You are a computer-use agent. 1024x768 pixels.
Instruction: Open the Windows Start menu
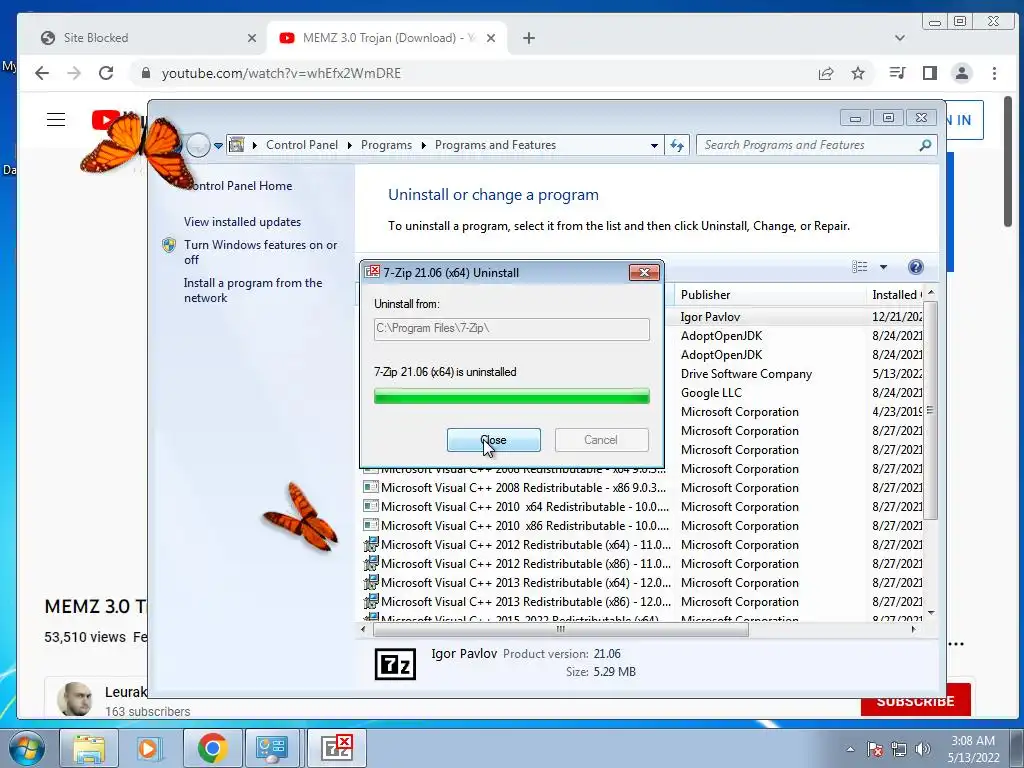(25, 748)
